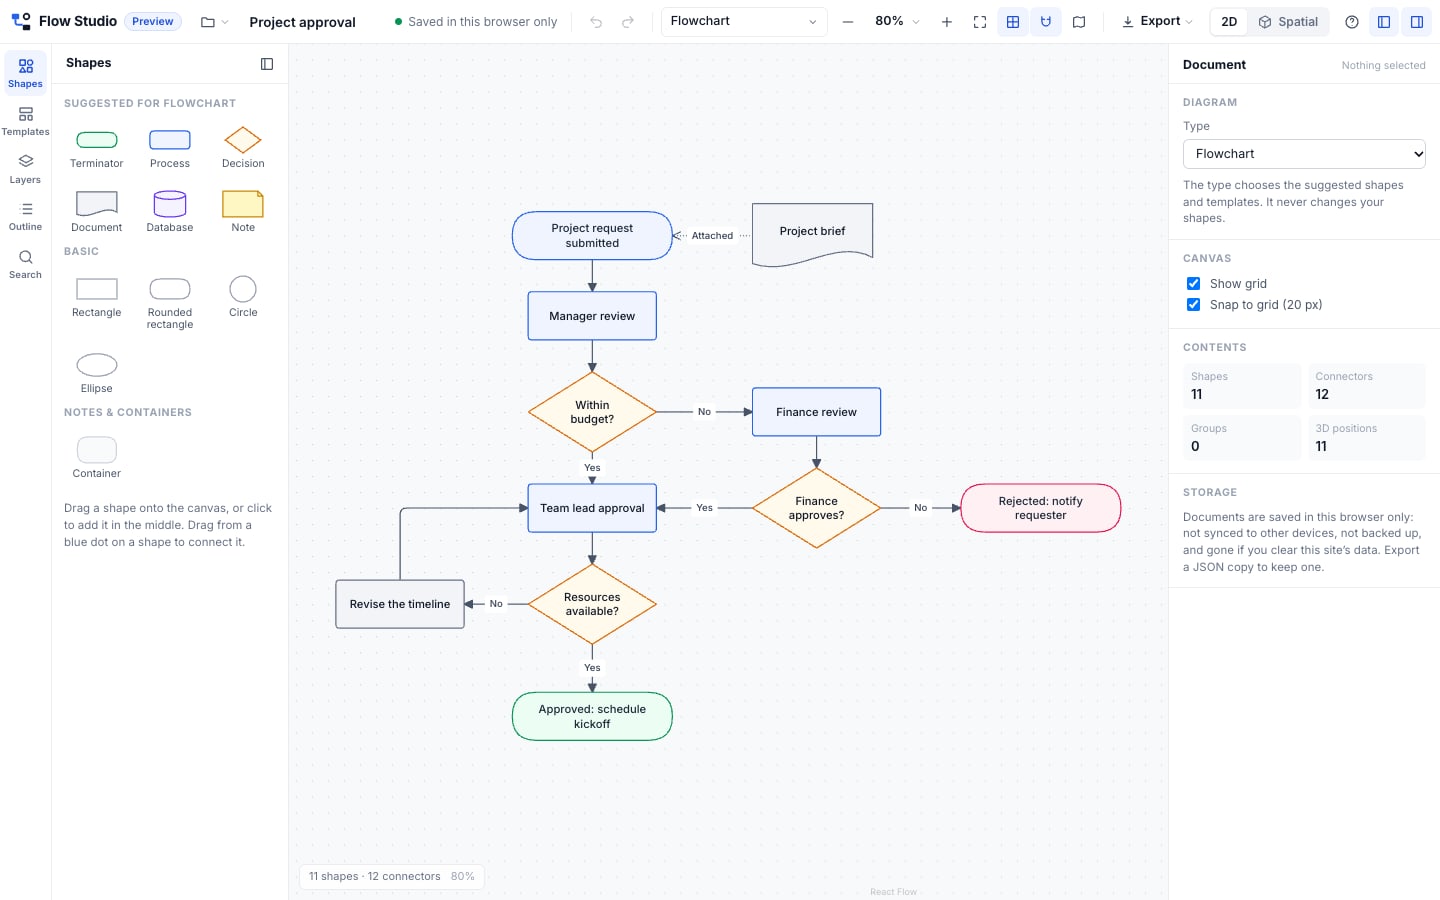Image resolution: width=1440 pixels, height=900 pixels.
Task: Open the help question-mark icon
Action: pyautogui.click(x=1352, y=22)
